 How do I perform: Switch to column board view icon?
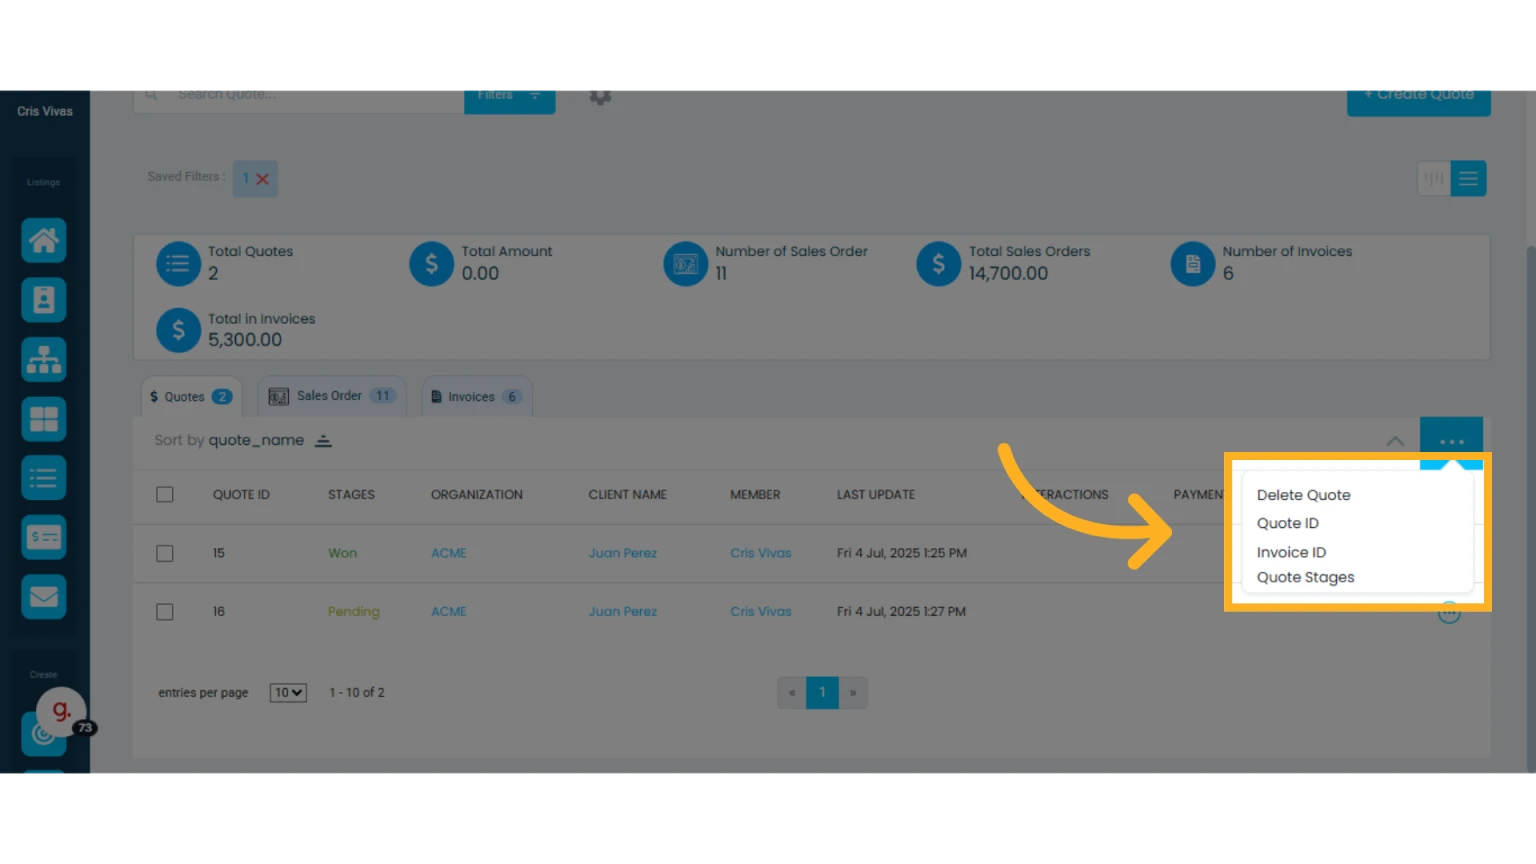pos(1434,179)
